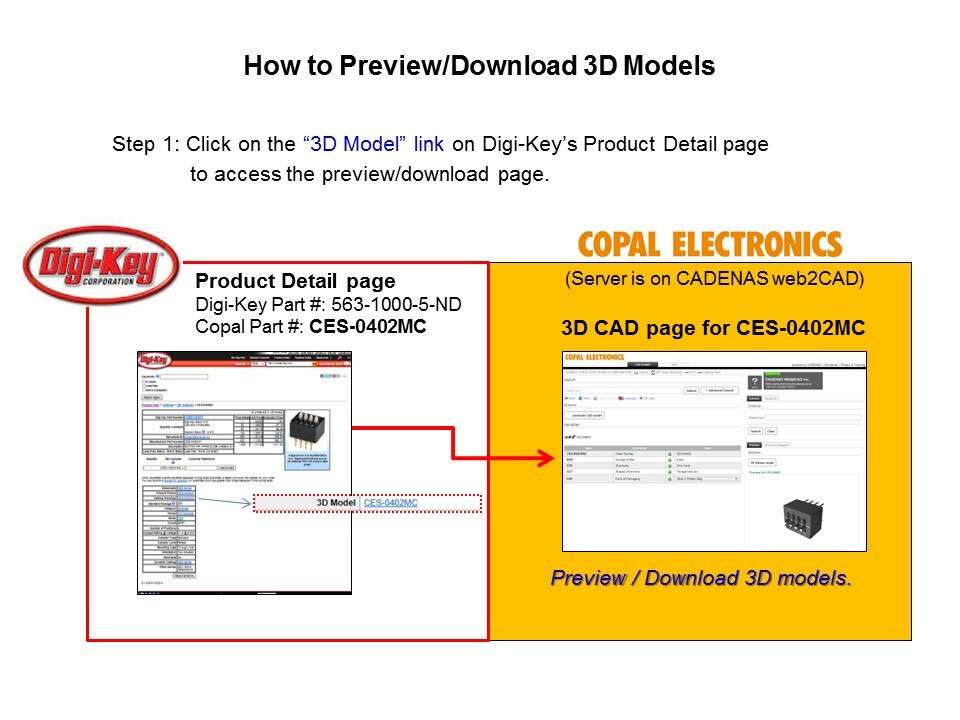Click the Search button beside the search field

[x=690, y=390]
